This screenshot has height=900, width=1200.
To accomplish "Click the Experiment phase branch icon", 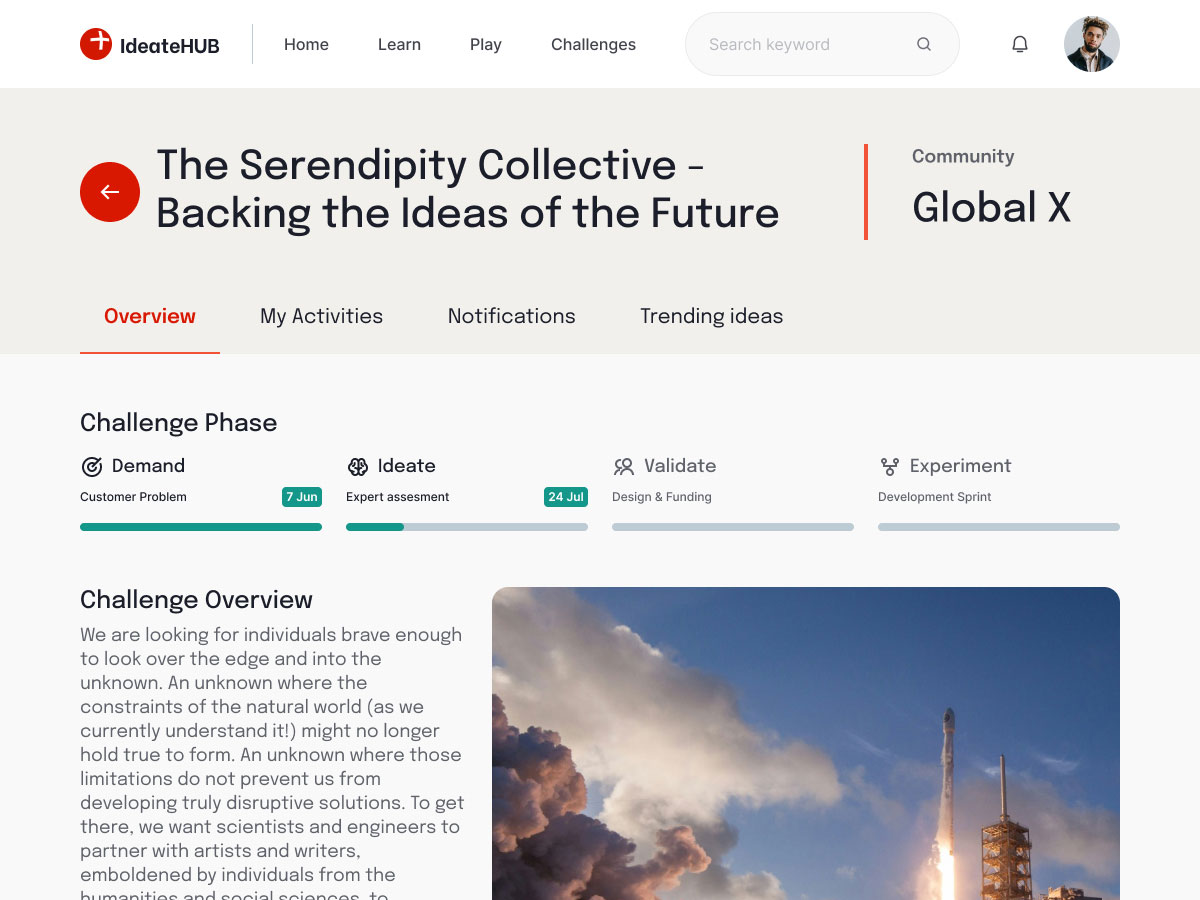I will 890,466.
